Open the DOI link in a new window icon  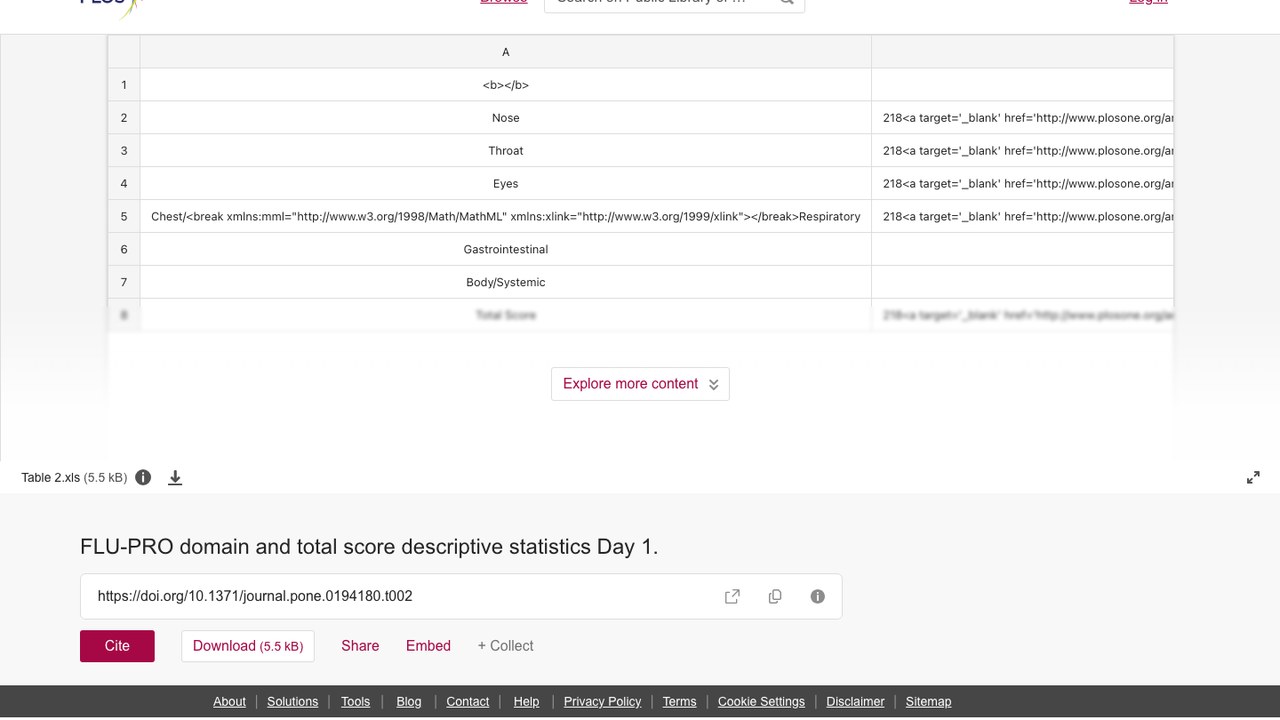pyautogui.click(x=732, y=597)
